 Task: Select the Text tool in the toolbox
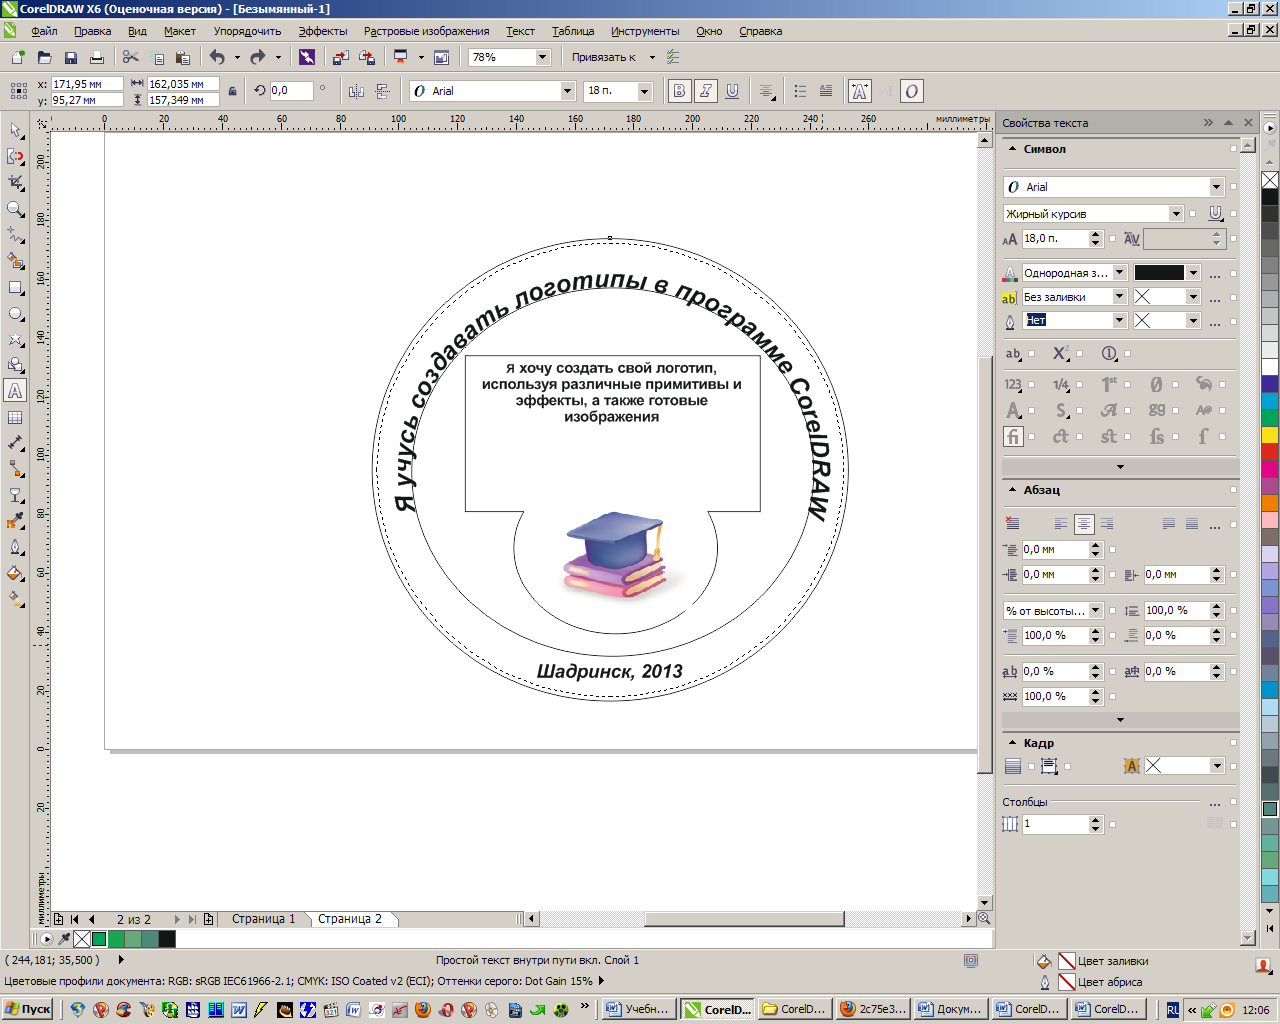15,391
